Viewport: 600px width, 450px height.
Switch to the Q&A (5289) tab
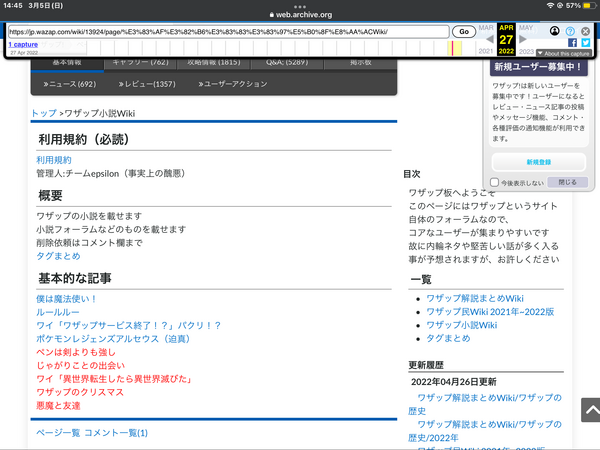[x=287, y=62]
